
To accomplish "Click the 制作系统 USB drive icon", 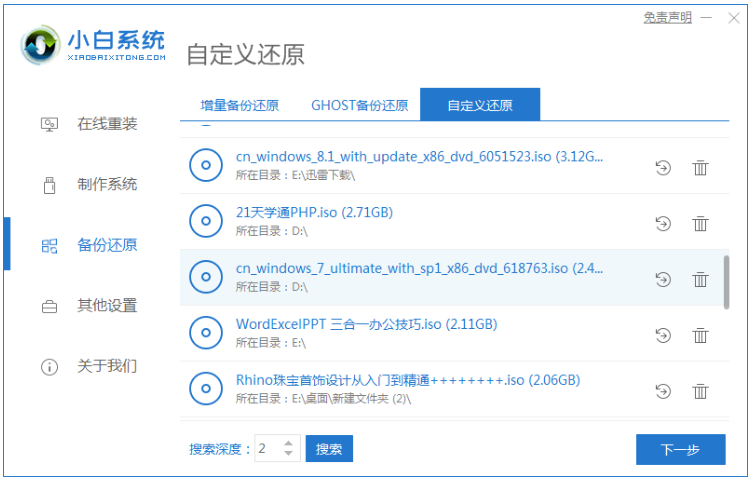I will click(x=49, y=185).
